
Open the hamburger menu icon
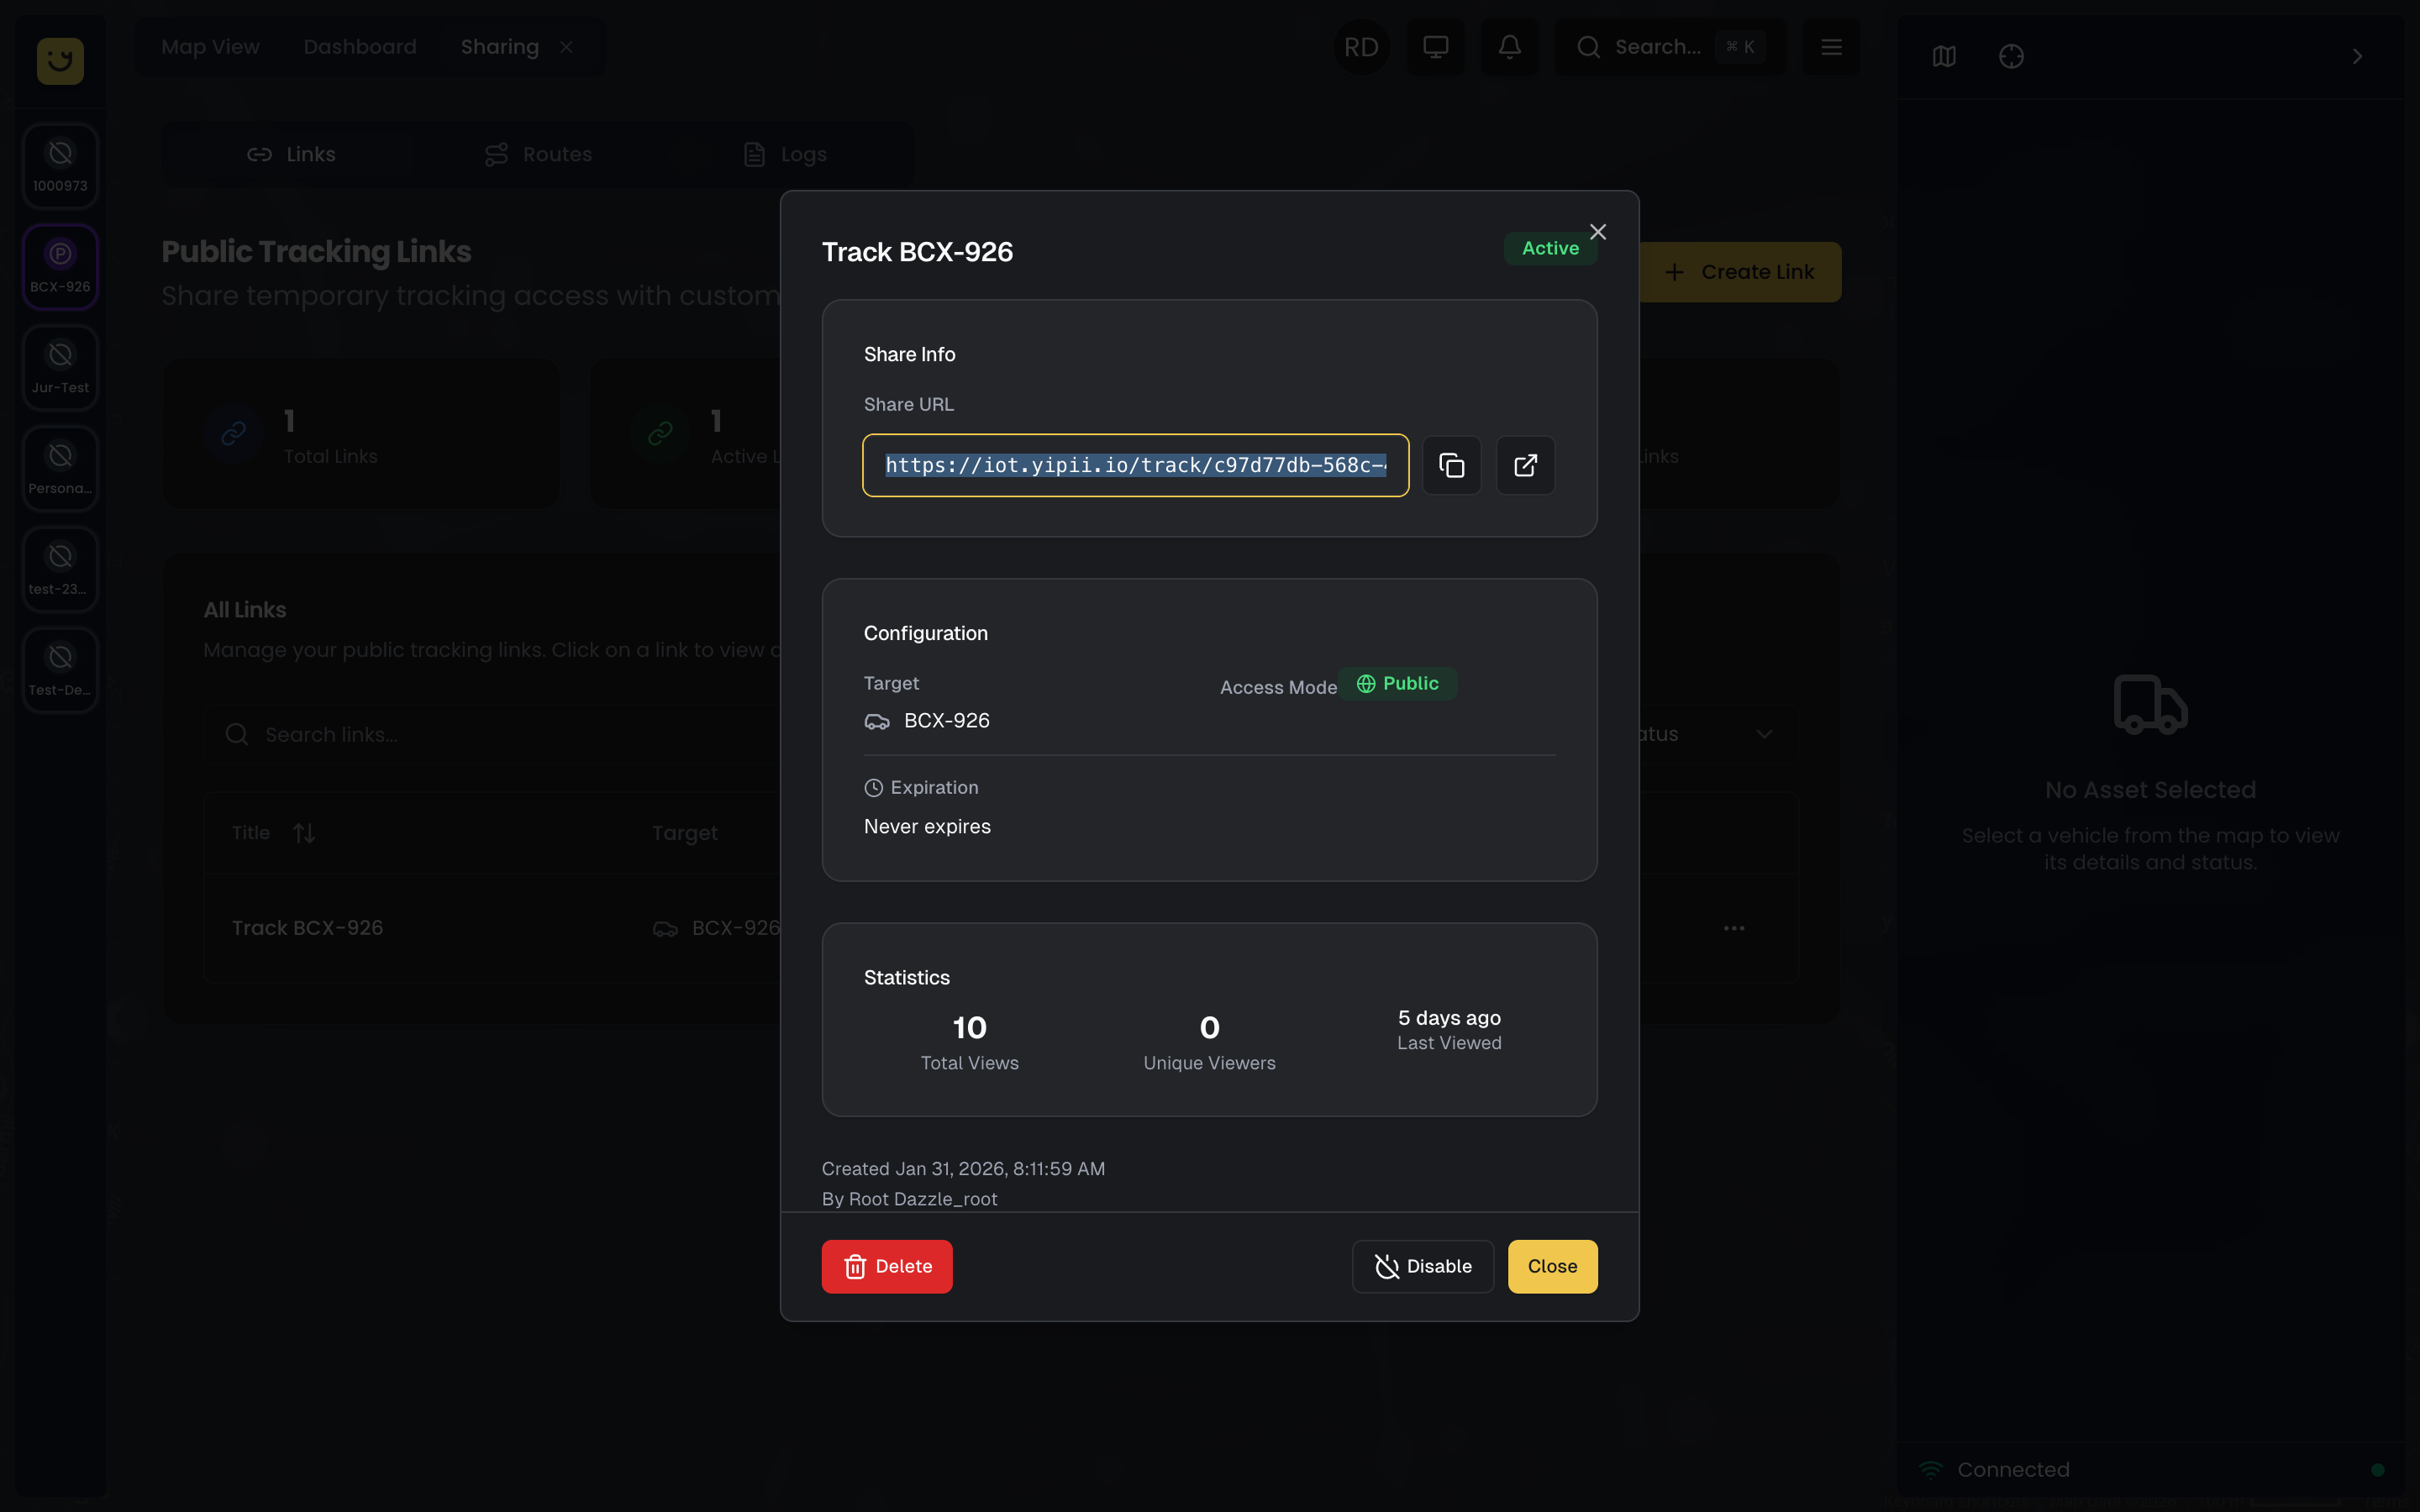point(1831,47)
